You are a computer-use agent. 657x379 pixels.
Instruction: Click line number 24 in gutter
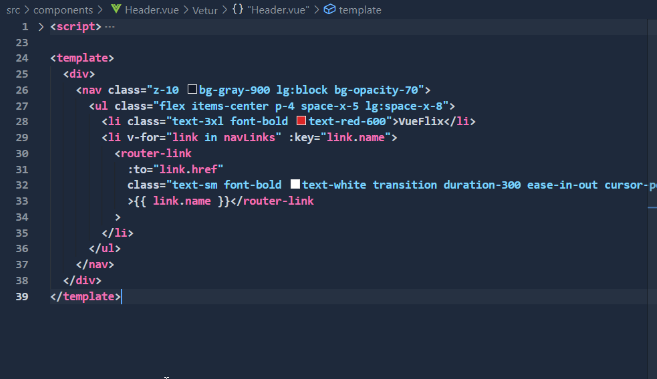[x=22, y=58]
